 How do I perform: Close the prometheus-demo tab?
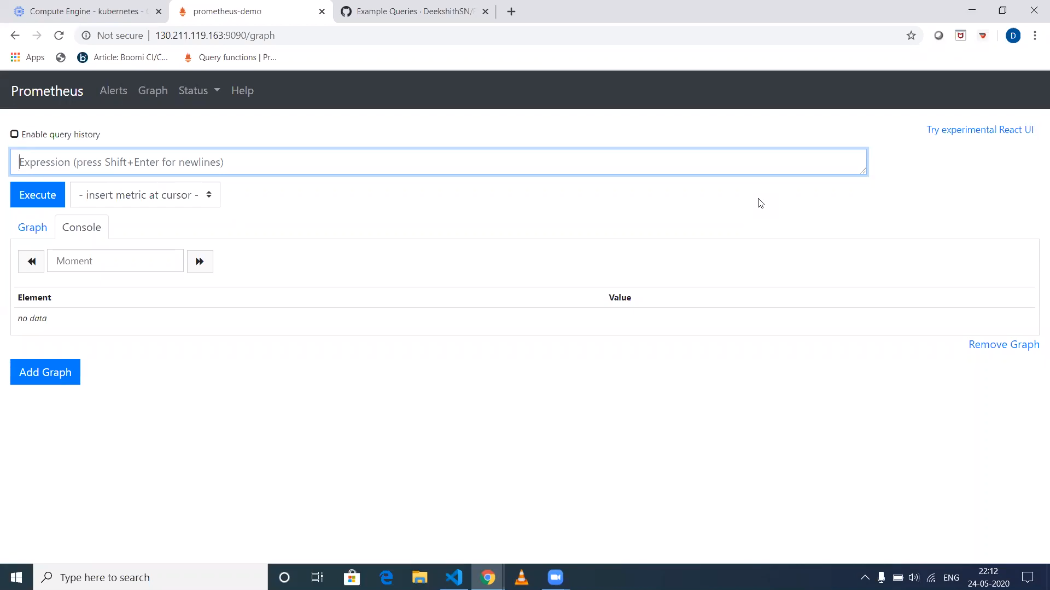(x=321, y=11)
